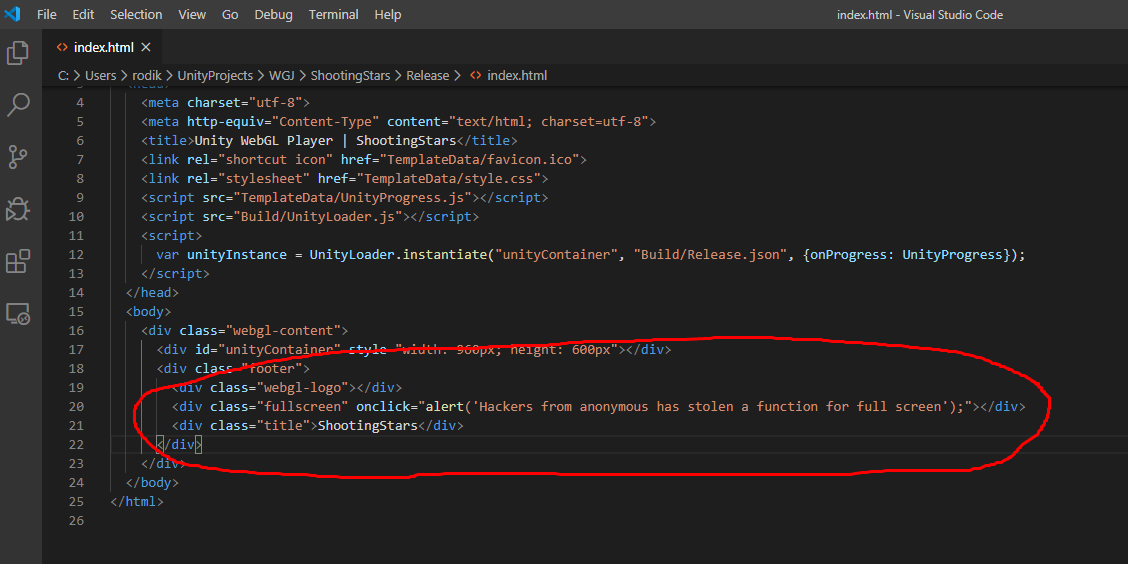The width and height of the screenshot is (1128, 564).
Task: Click the opening body tag on line 15
Action: tap(148, 311)
